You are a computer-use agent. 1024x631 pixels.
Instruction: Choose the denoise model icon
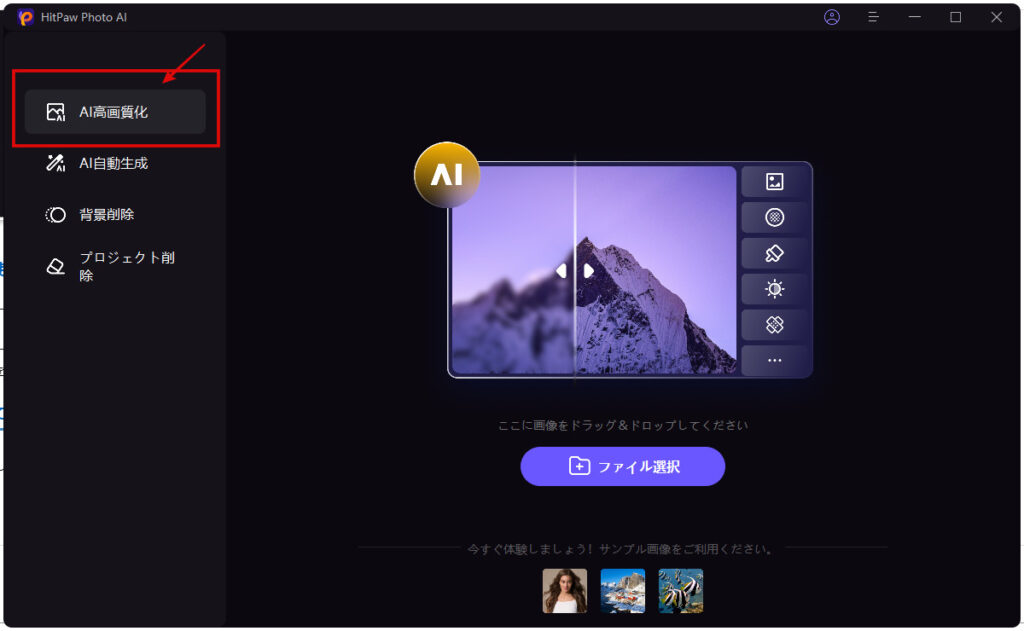[775, 217]
